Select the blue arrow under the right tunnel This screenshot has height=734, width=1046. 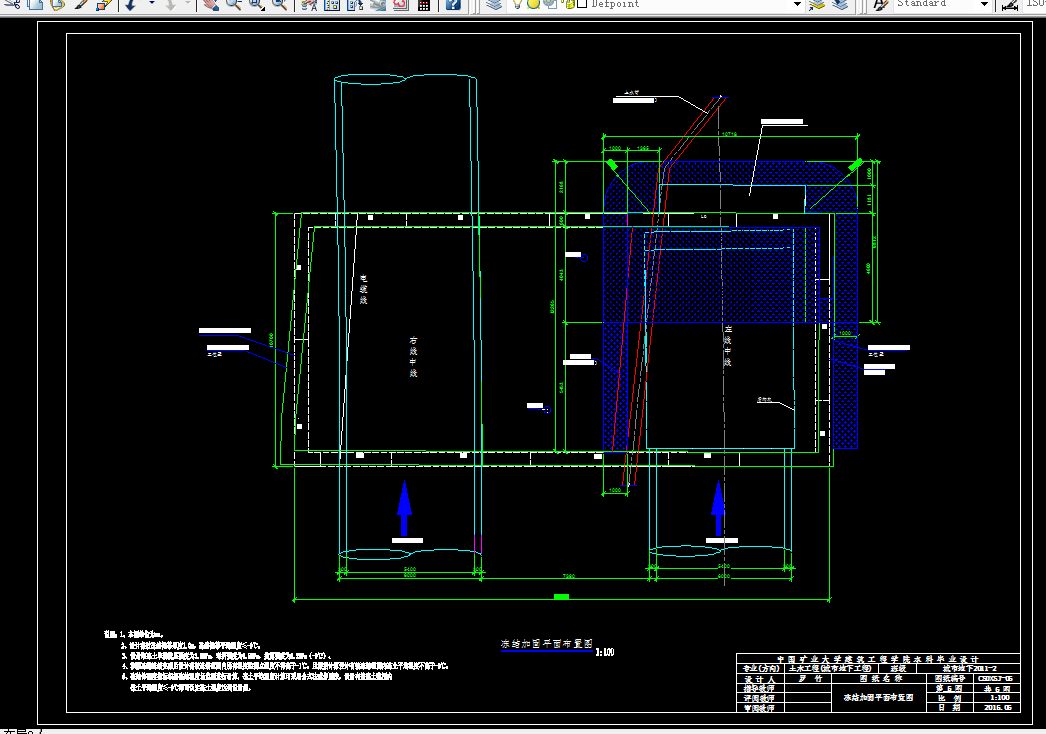(x=718, y=508)
